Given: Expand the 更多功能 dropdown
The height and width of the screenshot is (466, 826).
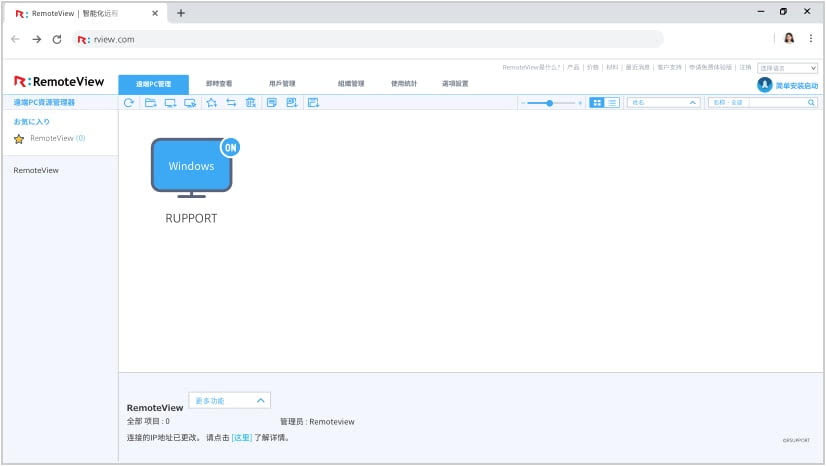Looking at the screenshot, I should [230, 401].
